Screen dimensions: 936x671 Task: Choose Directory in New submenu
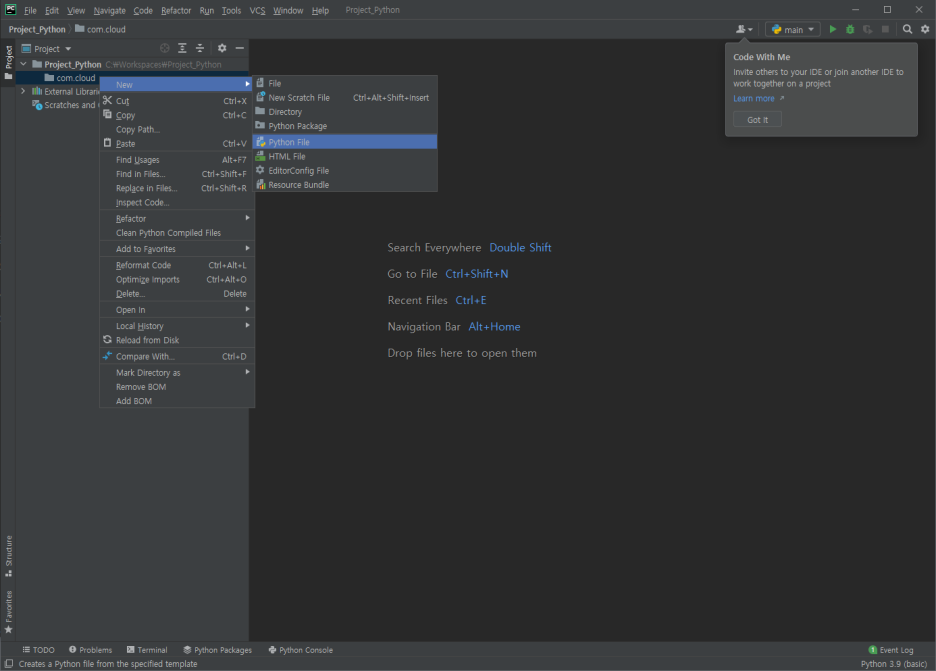coord(345,112)
